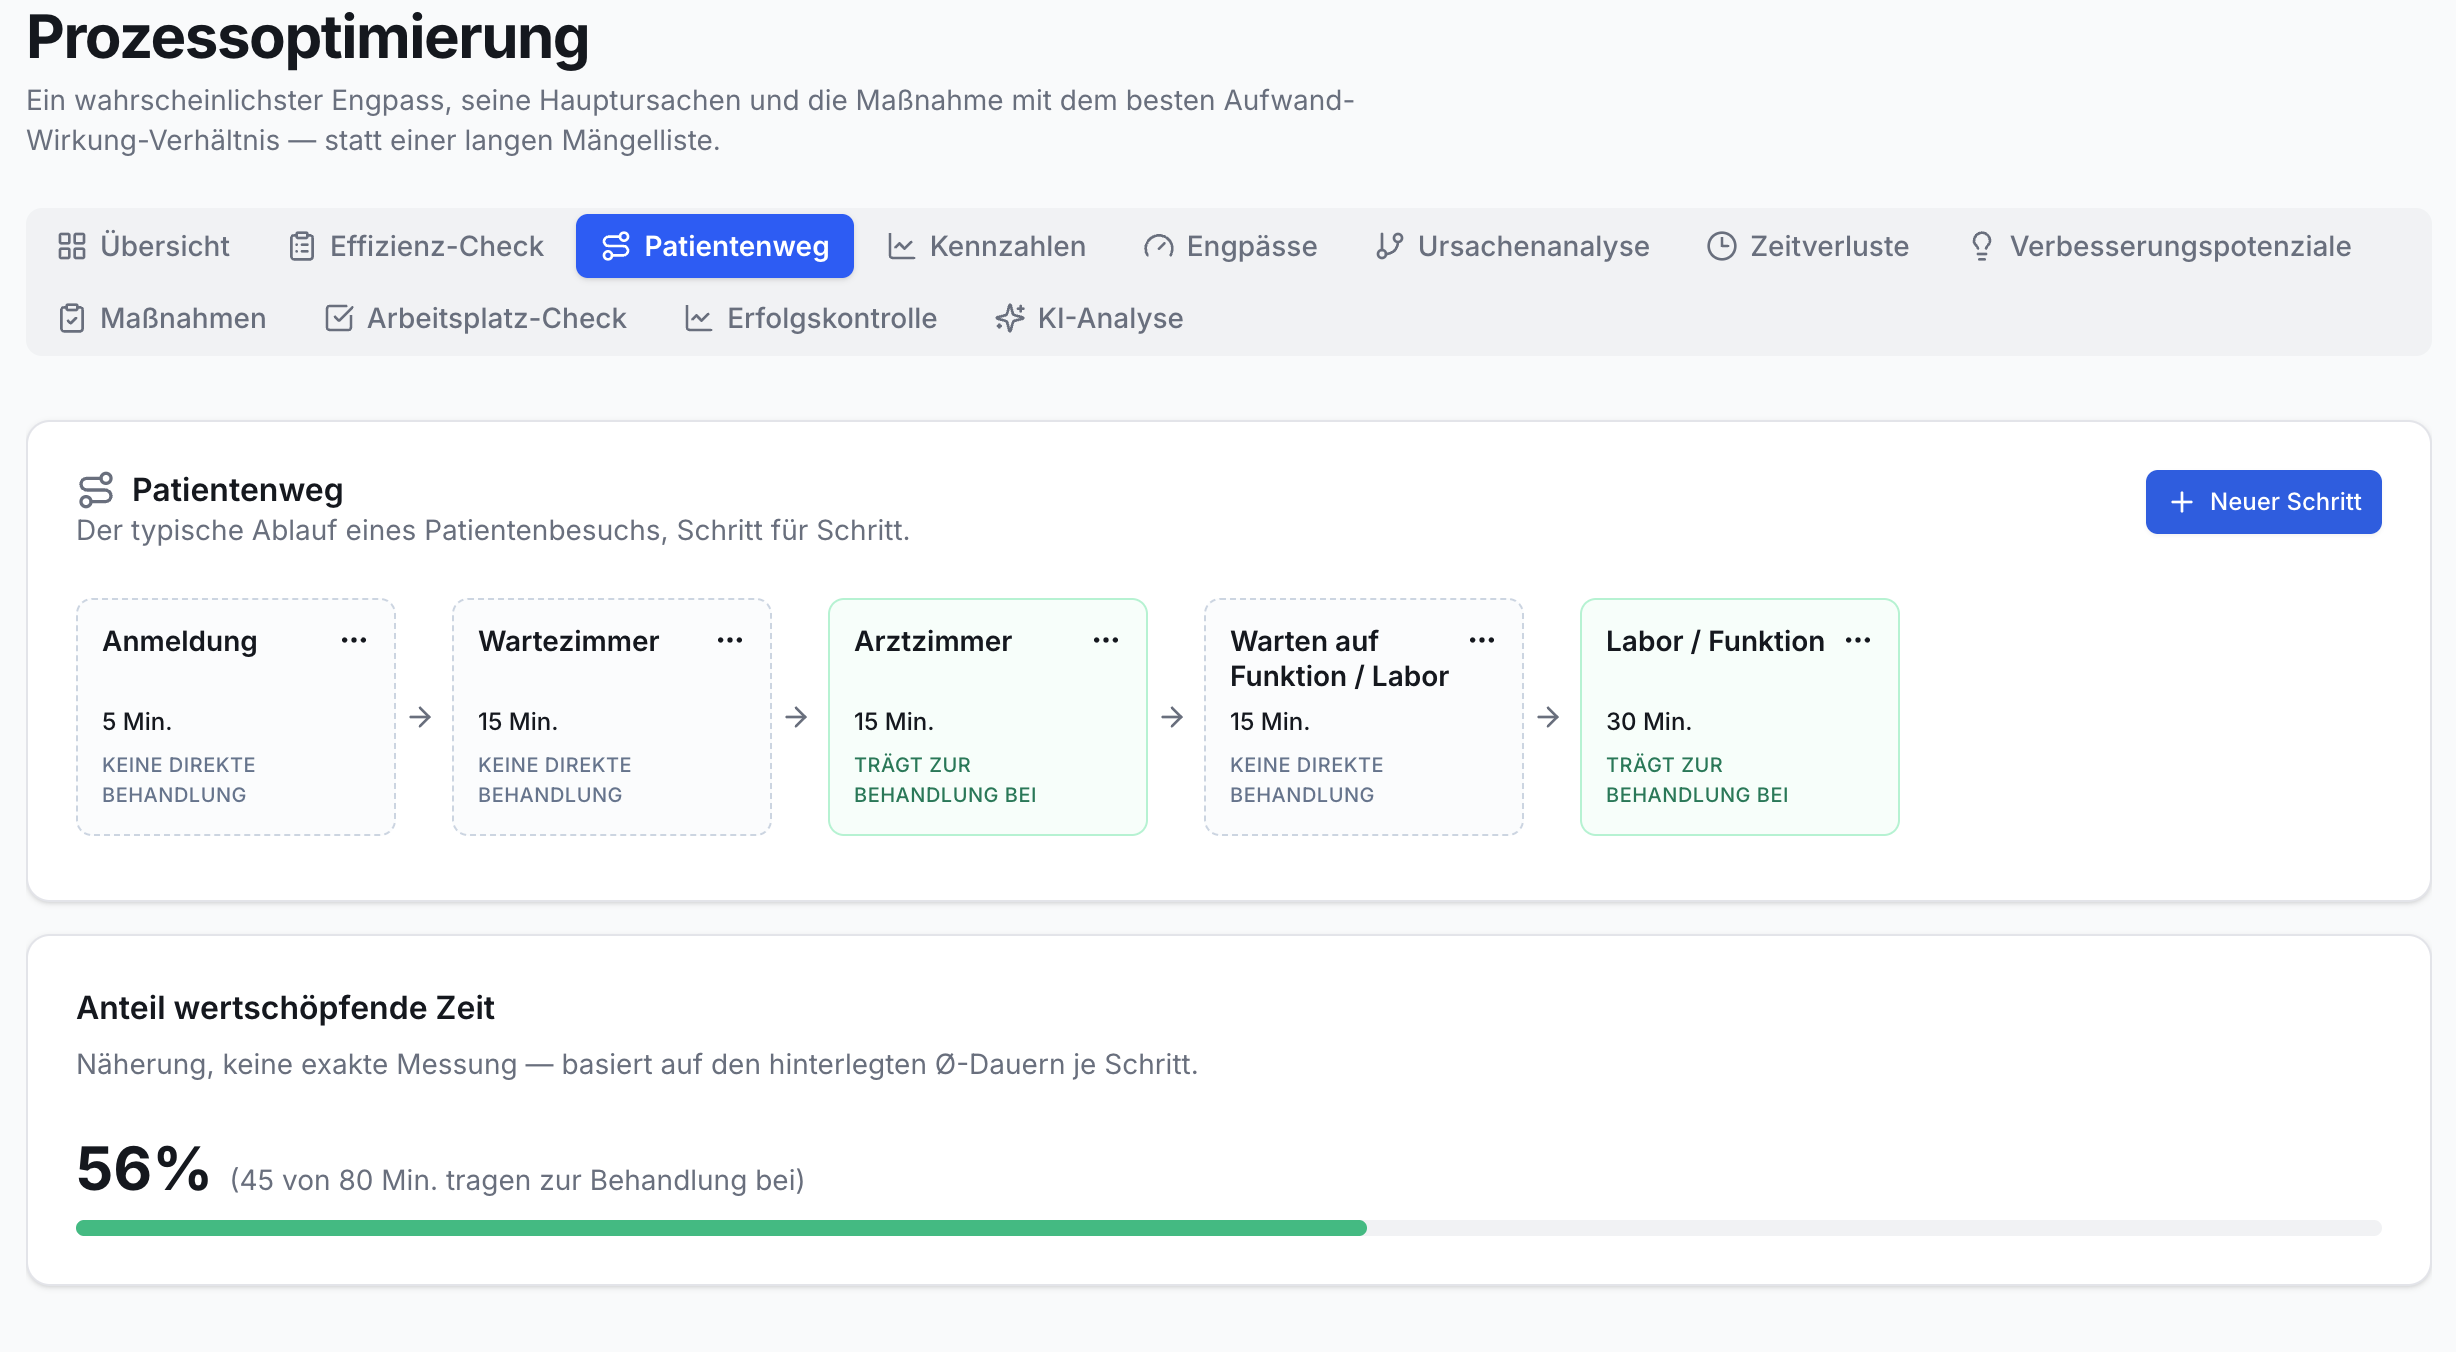The height and width of the screenshot is (1352, 2456).
Task: Open the three-dot menu on Anmeldung card
Action: (x=354, y=641)
